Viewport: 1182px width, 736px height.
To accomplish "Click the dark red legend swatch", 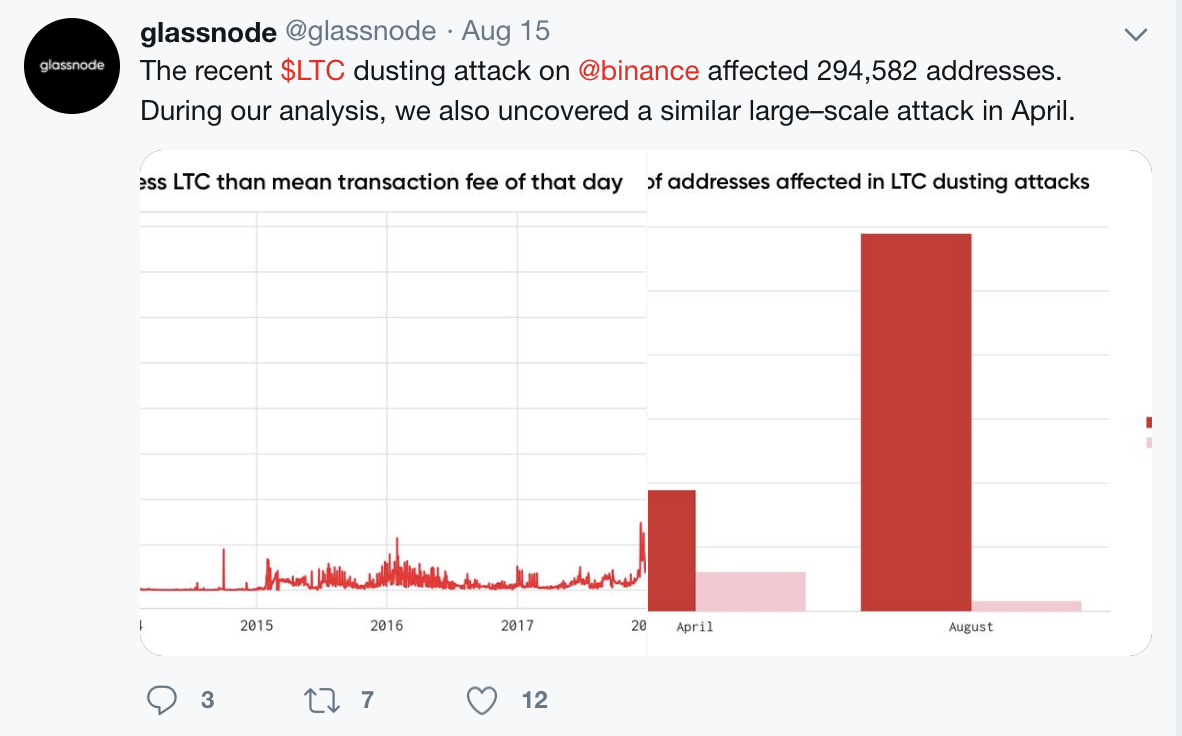I will pos(1149,422).
